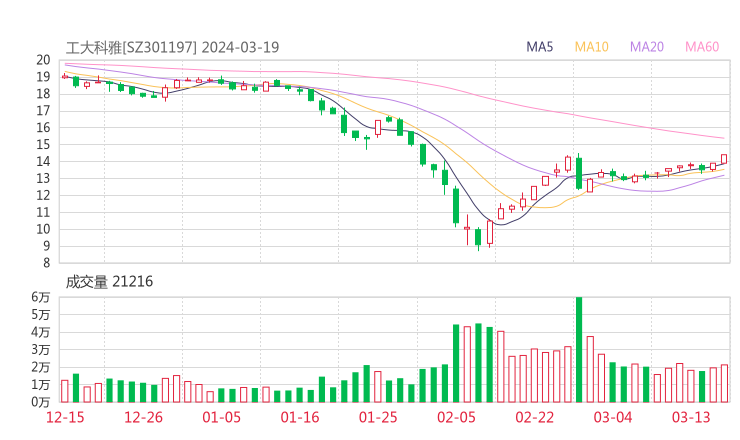Click the price axis value 10
740x440 pixels.
tap(43, 229)
